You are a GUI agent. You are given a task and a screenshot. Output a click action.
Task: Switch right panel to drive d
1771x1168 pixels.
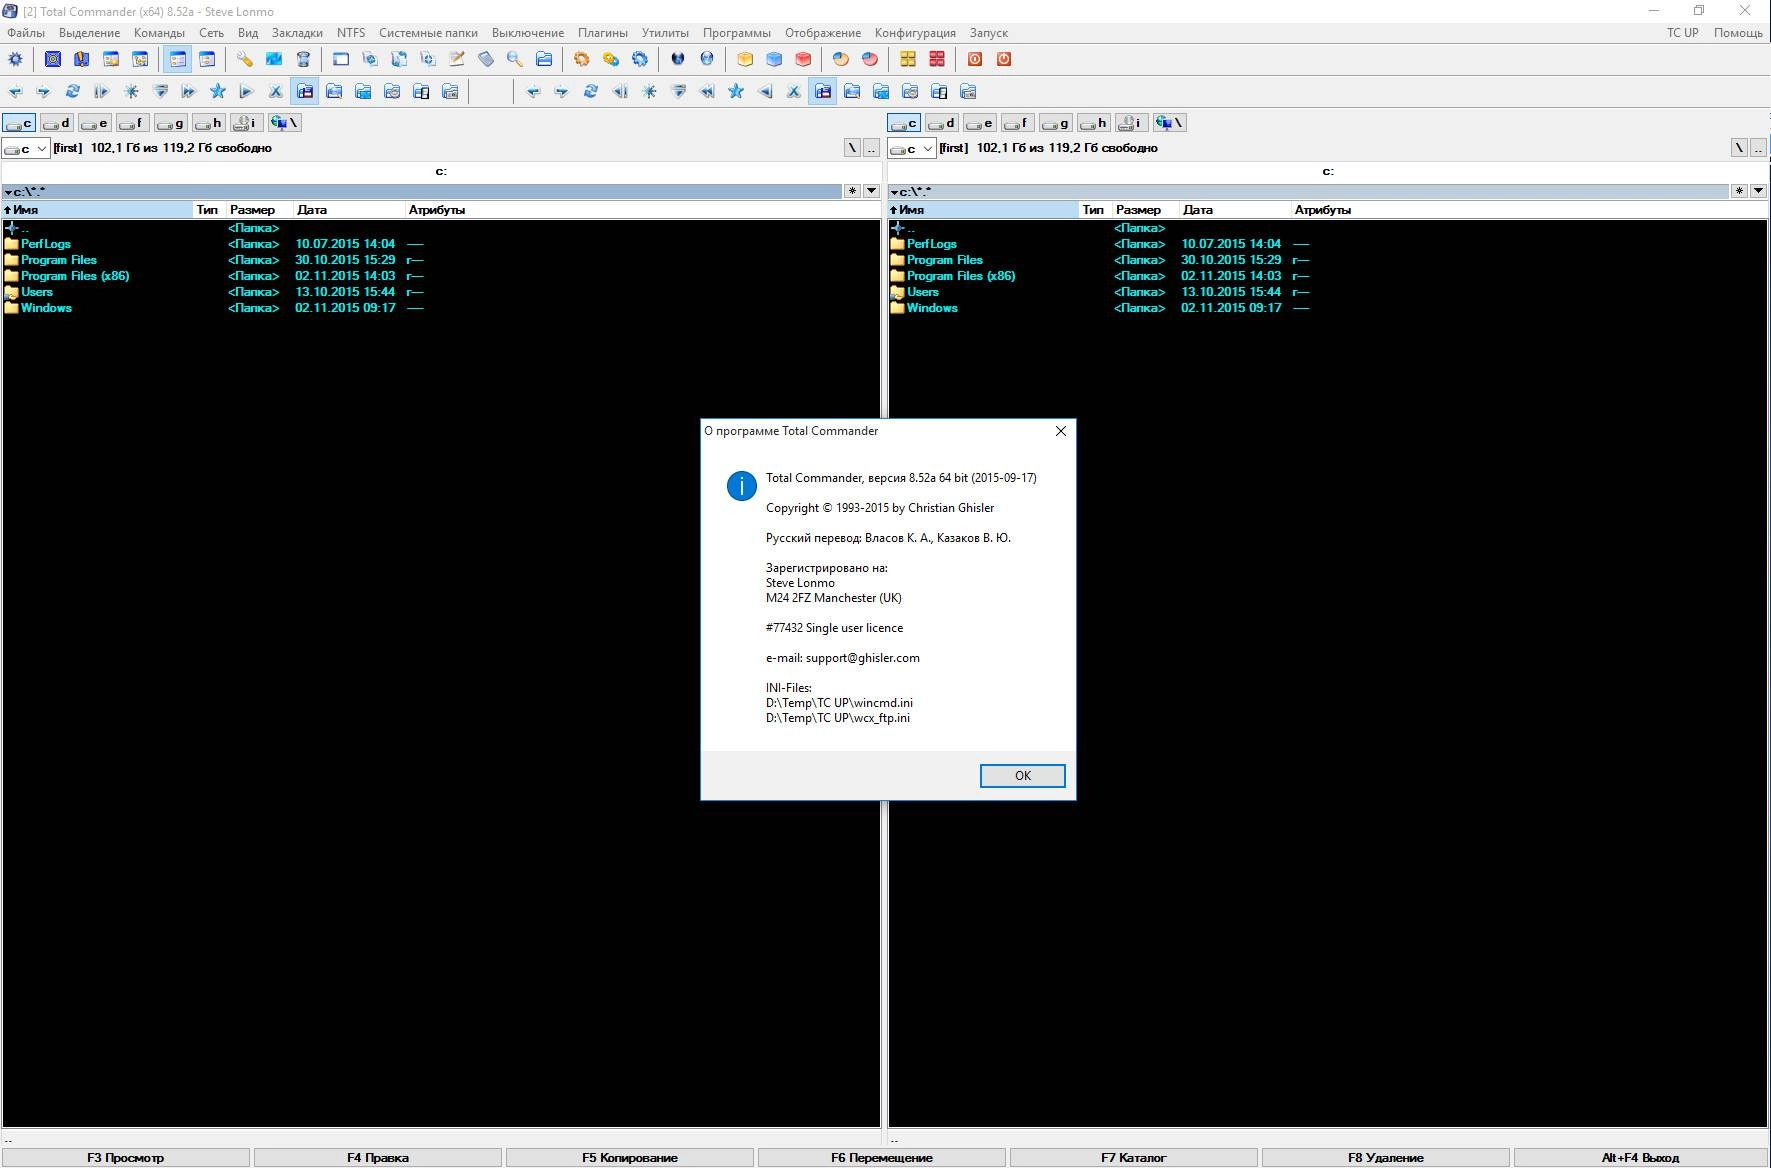coord(942,123)
